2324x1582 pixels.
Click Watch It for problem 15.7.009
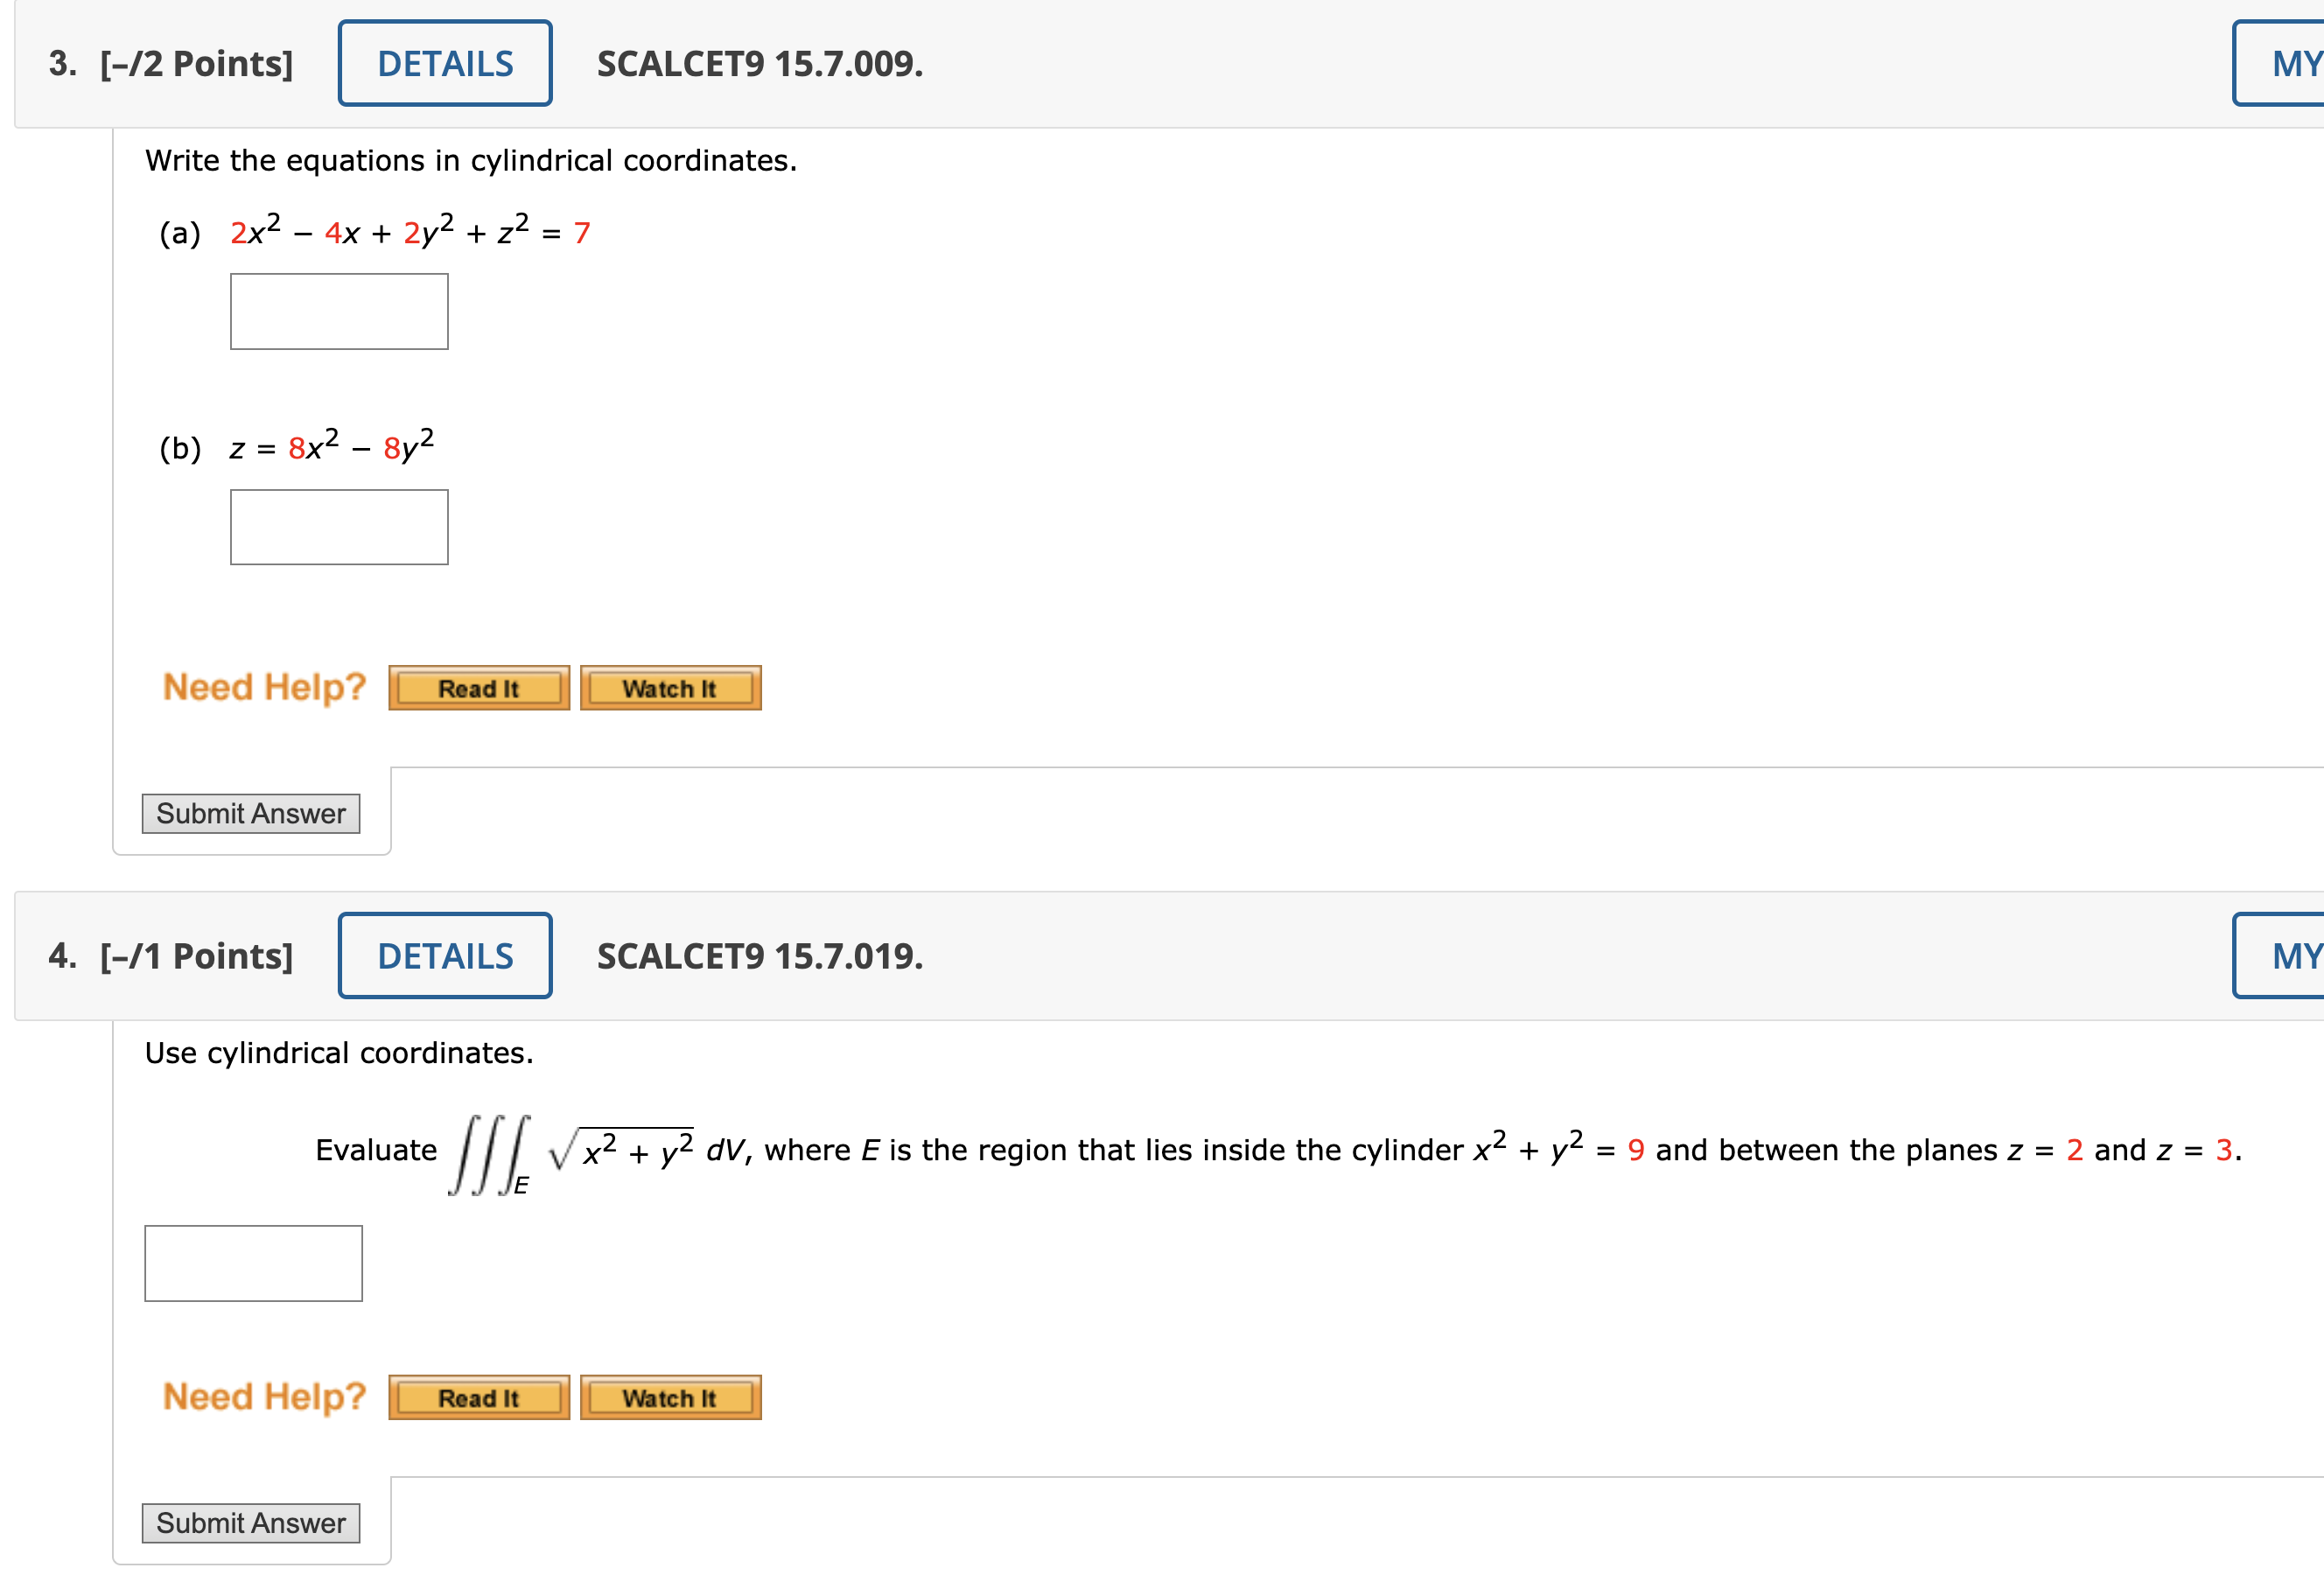tap(670, 687)
